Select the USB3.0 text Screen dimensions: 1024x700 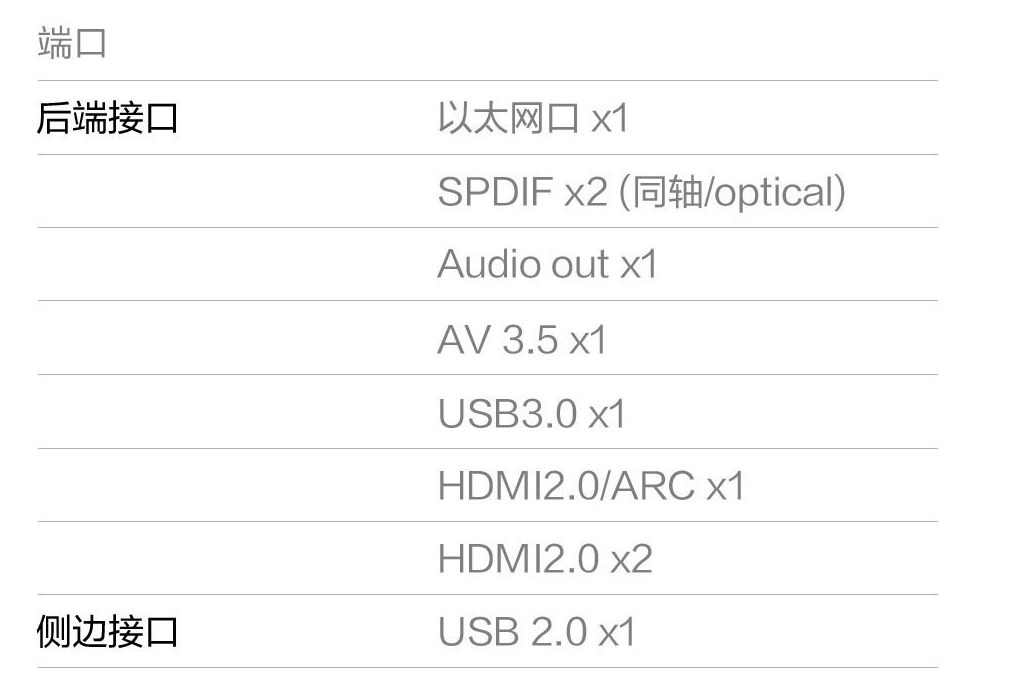tap(507, 413)
